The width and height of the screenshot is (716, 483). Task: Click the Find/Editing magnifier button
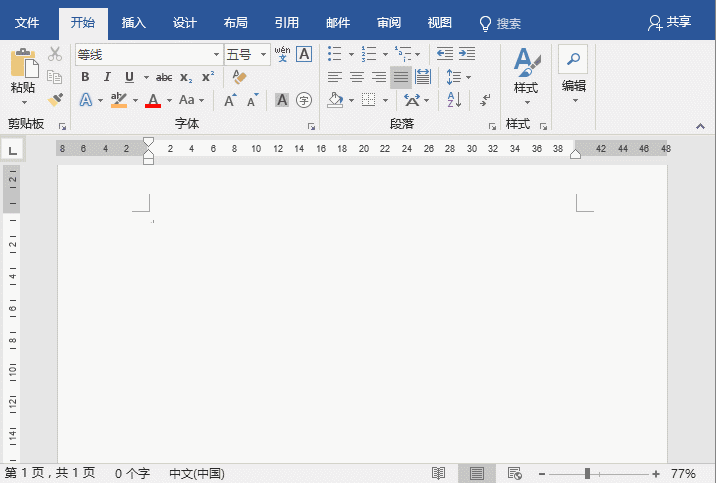[573, 60]
